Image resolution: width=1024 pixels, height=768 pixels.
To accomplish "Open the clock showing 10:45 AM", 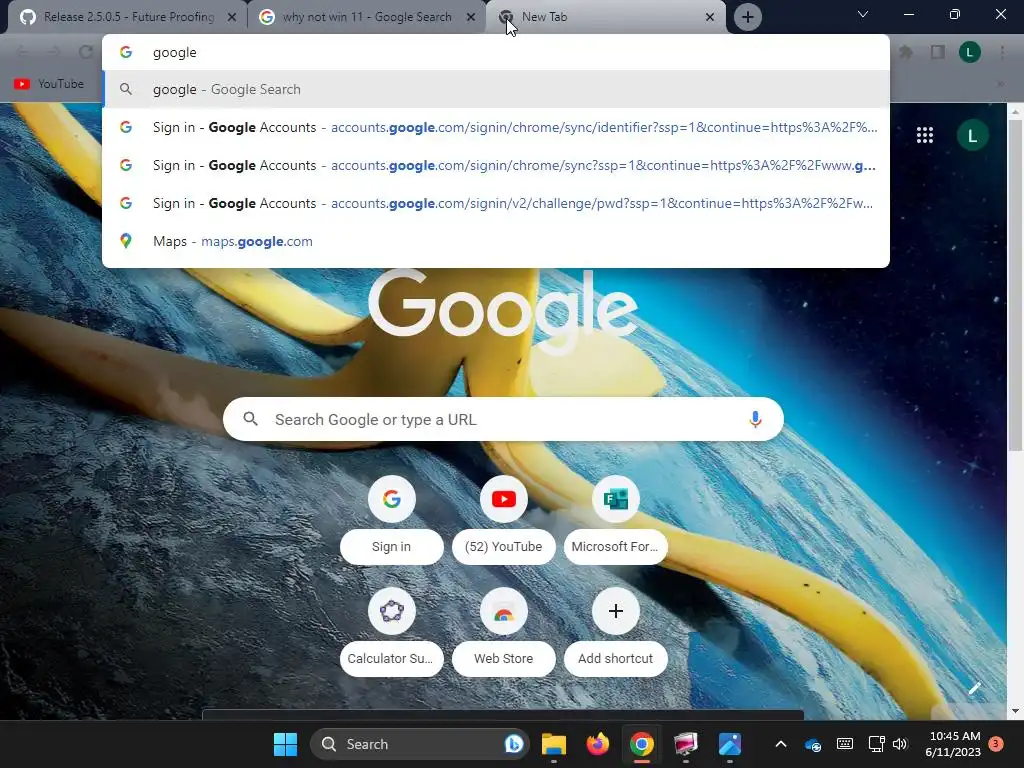I will [x=953, y=744].
